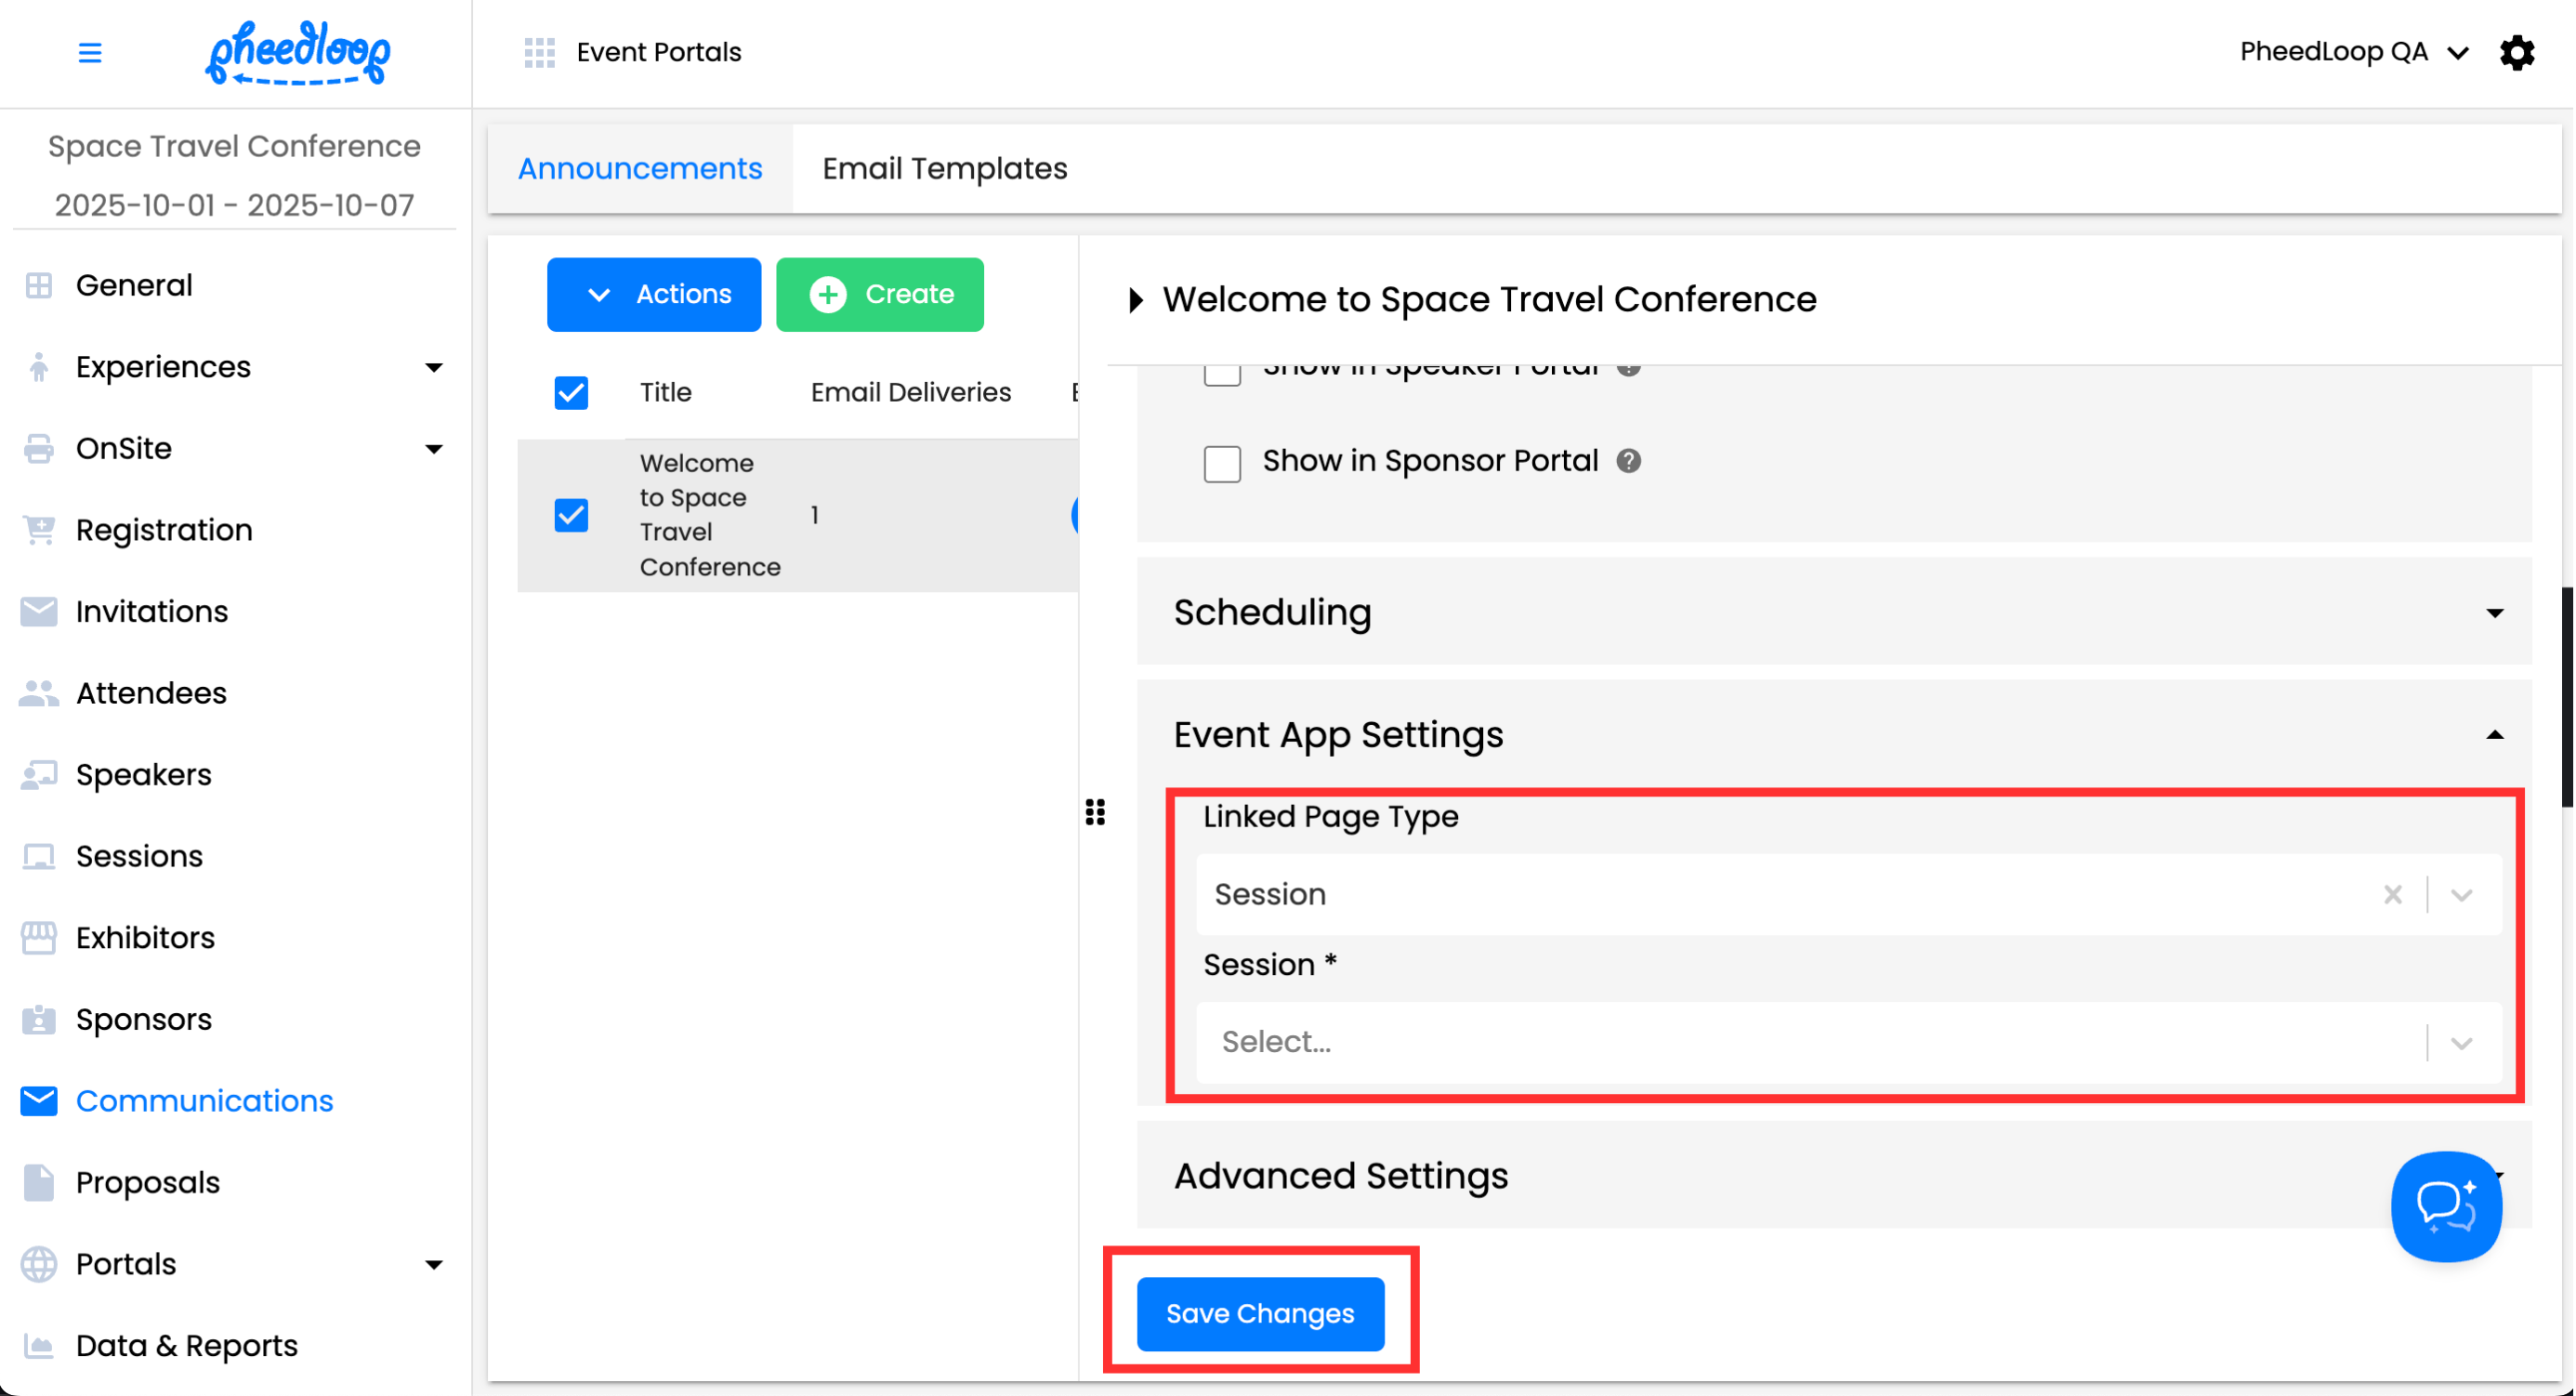
Task: Click the Event Portals grid icon
Action: 539,52
